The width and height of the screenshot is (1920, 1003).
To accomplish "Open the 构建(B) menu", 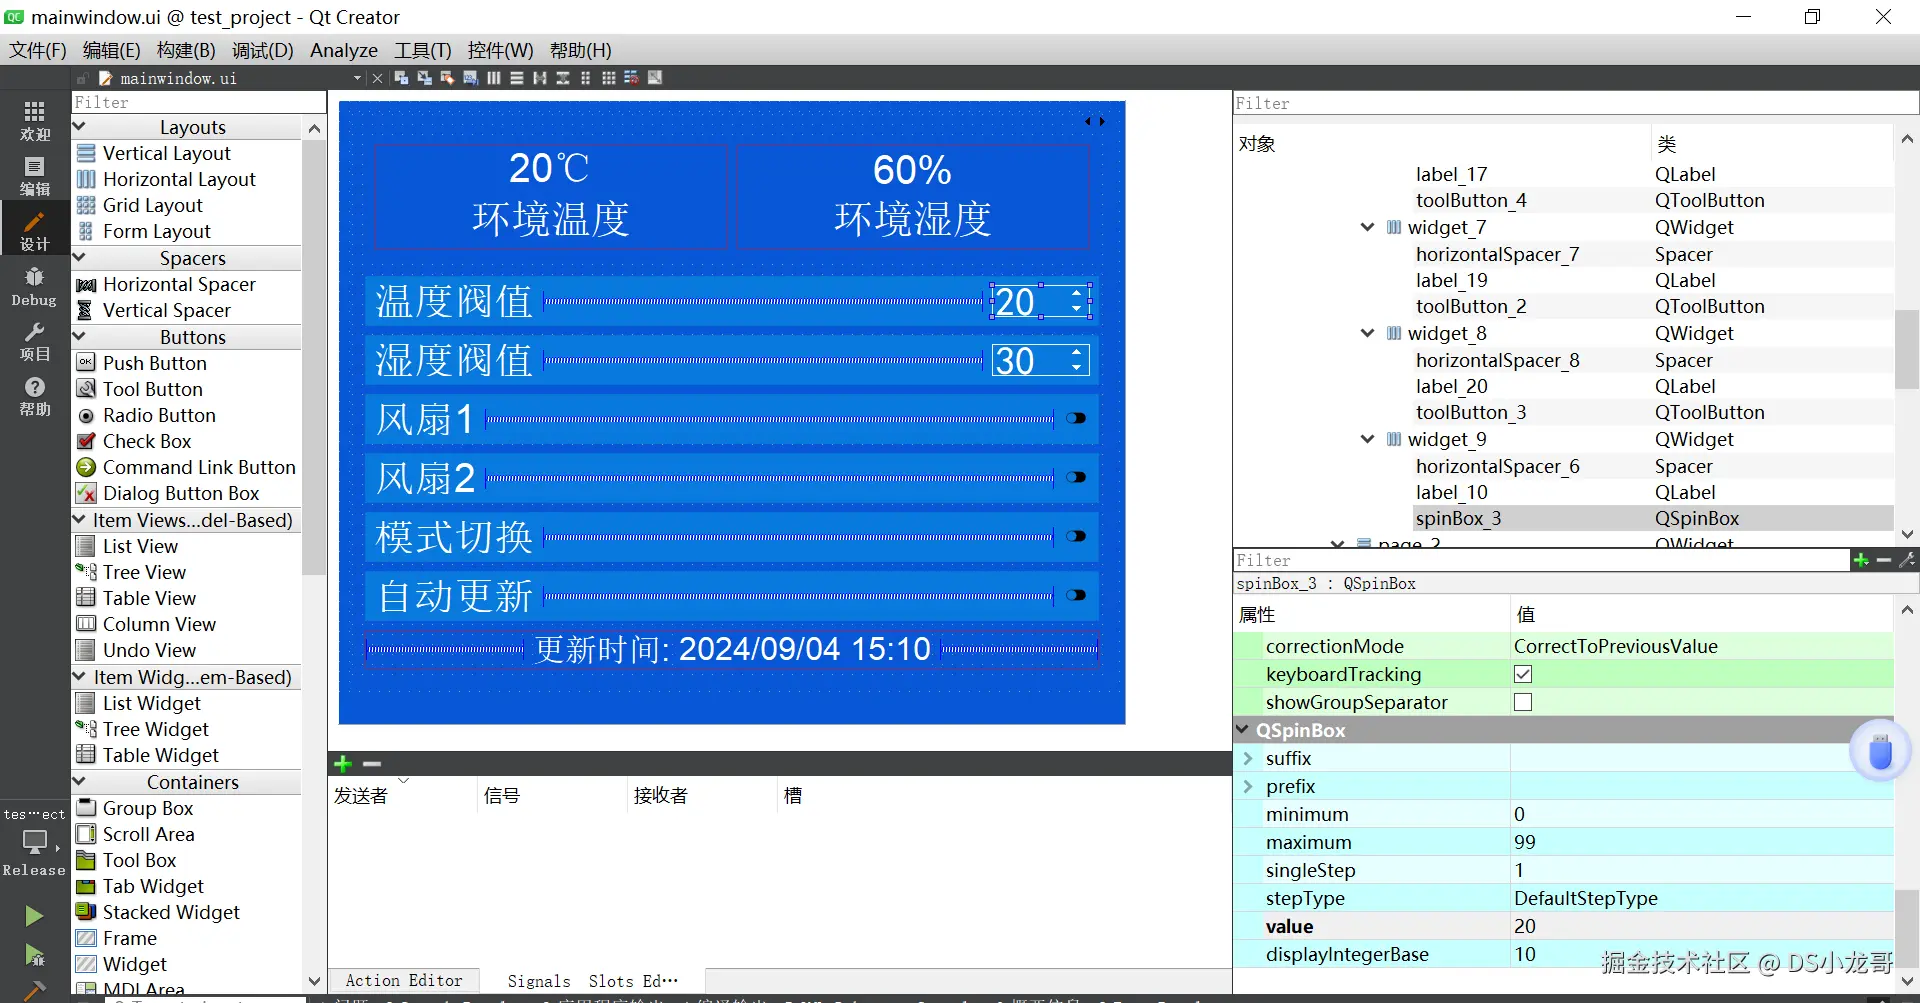I will 186,50.
